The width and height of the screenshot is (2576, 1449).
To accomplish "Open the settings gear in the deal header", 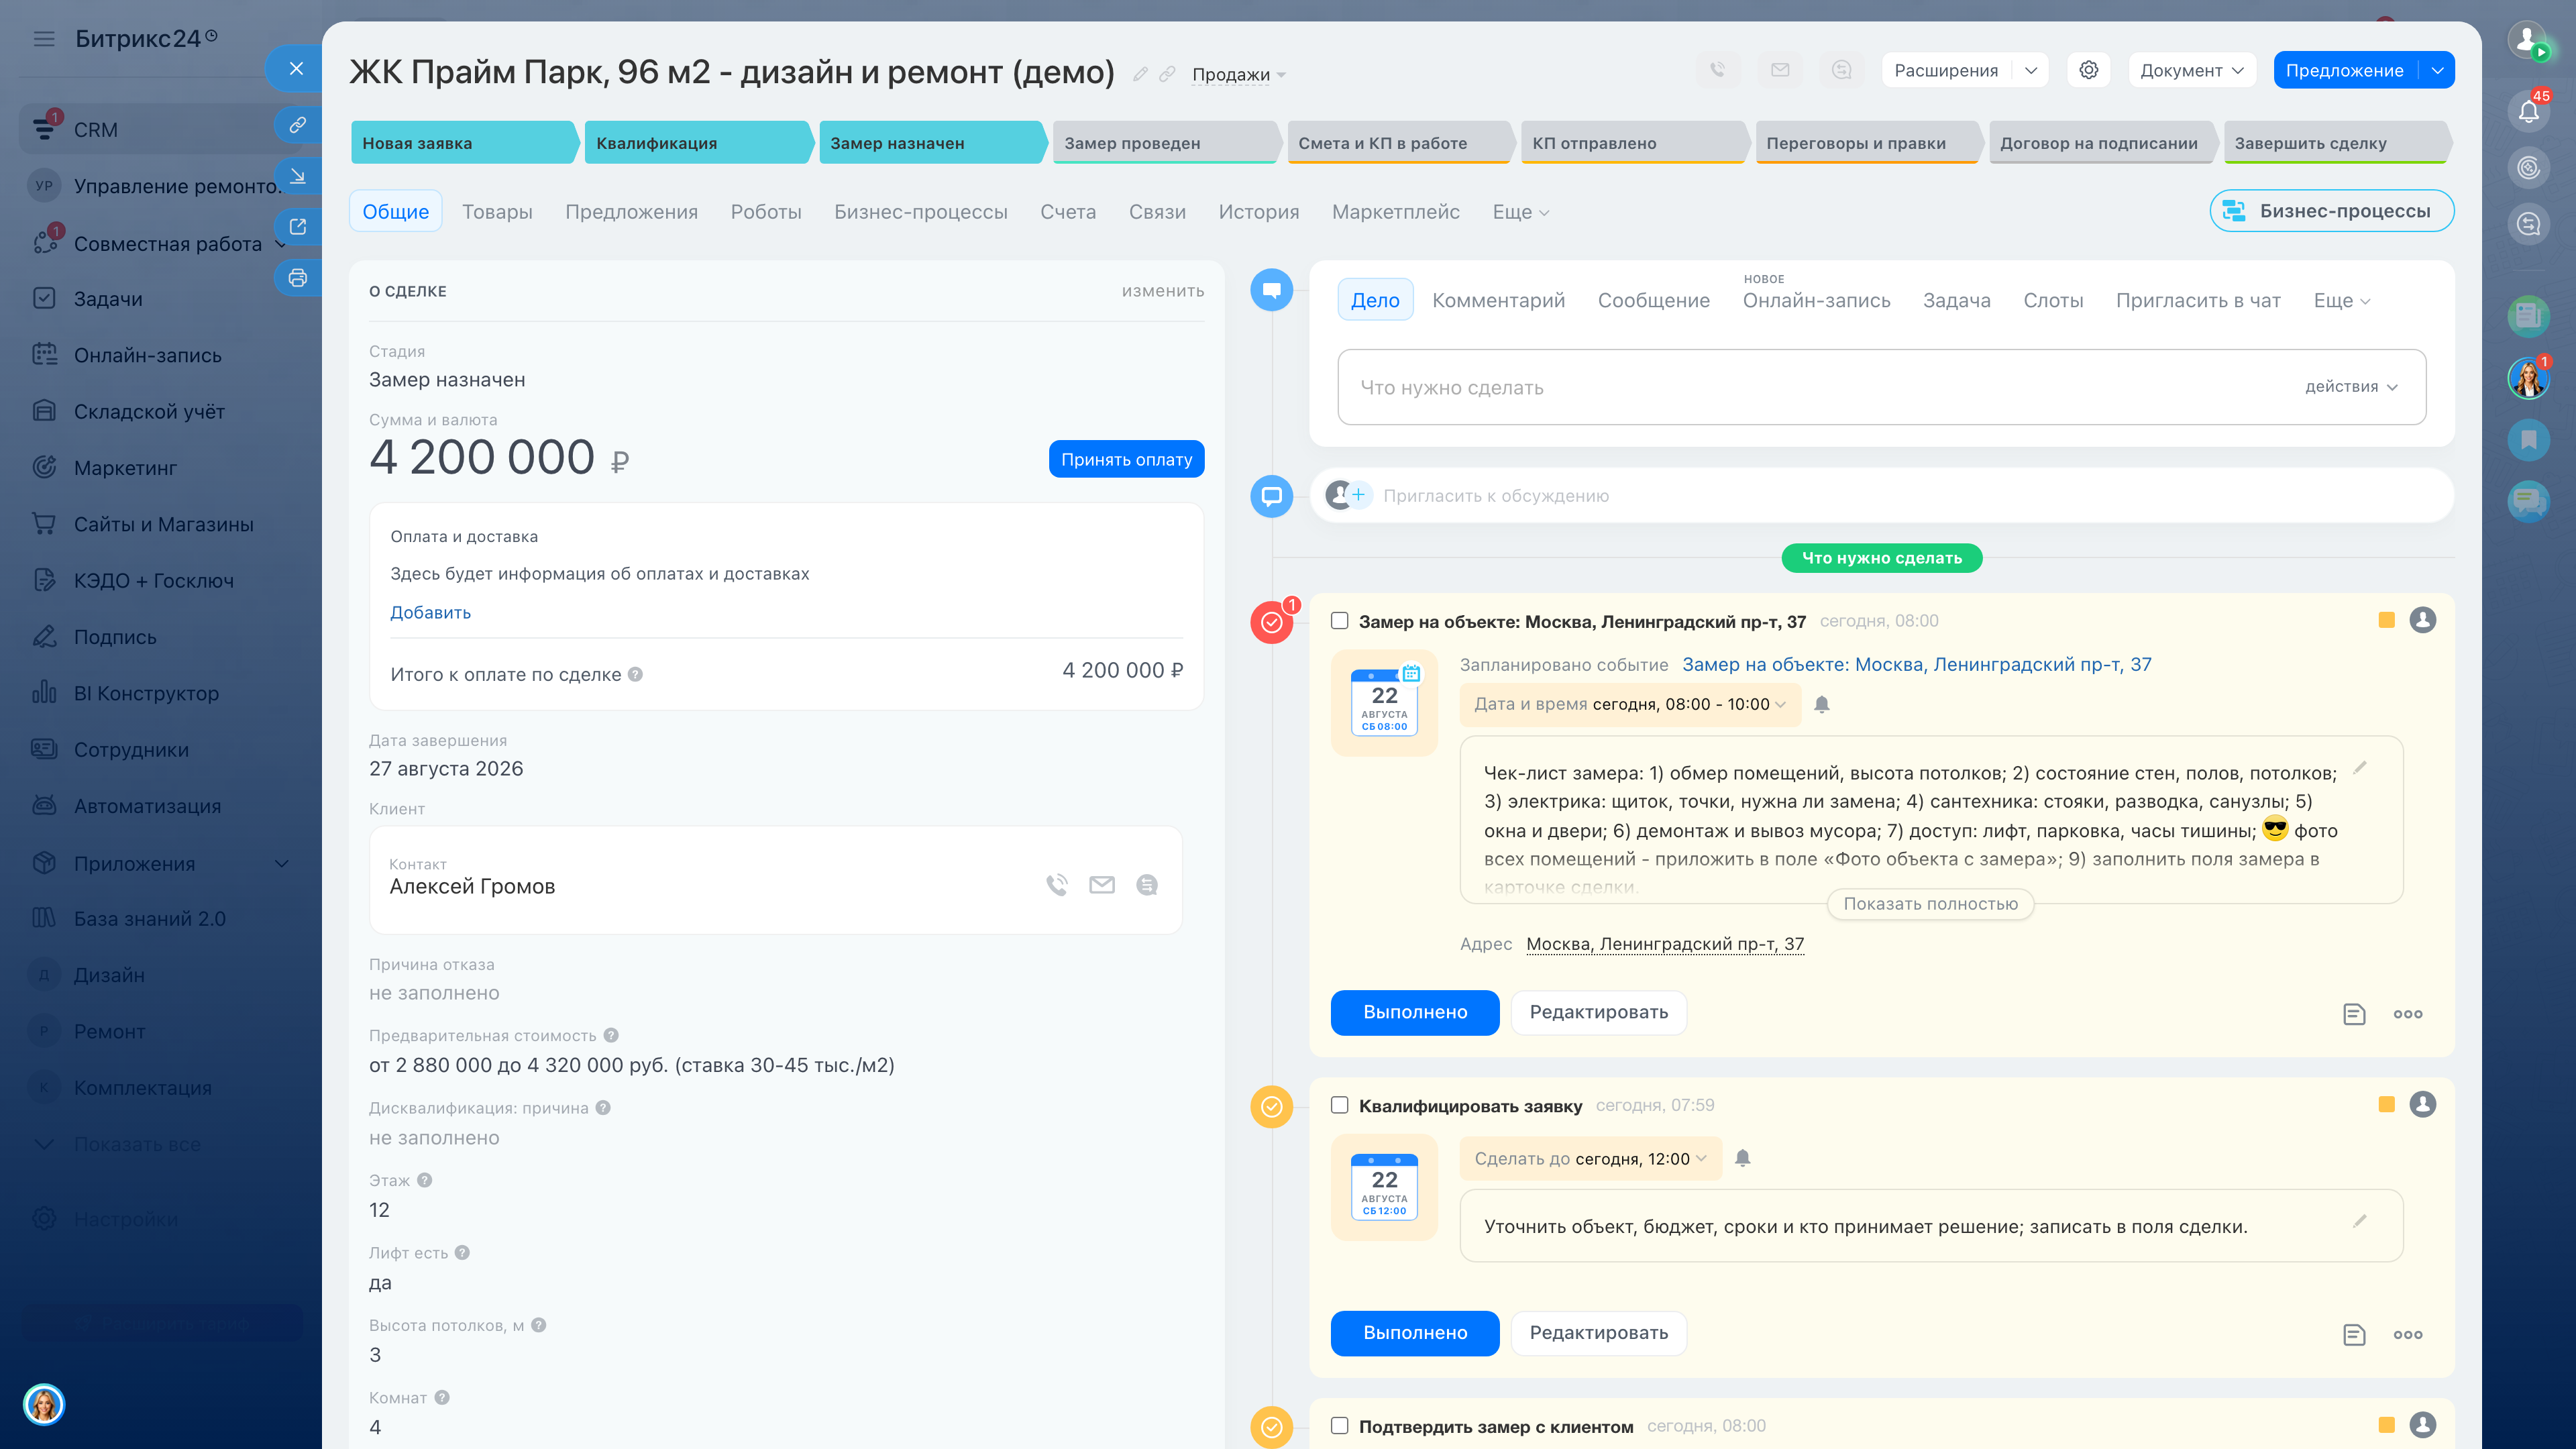I will coord(2088,70).
